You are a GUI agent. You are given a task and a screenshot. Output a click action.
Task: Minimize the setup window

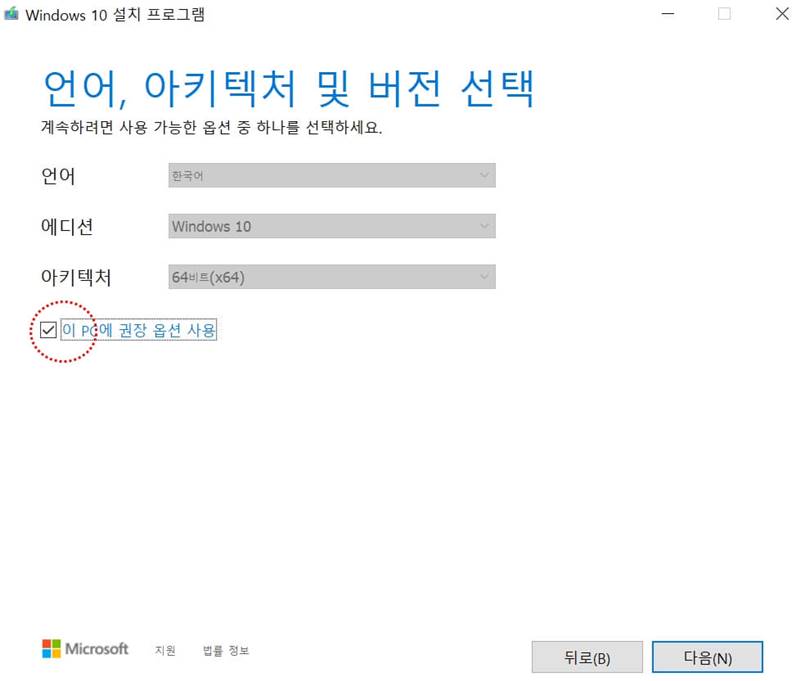pos(668,14)
